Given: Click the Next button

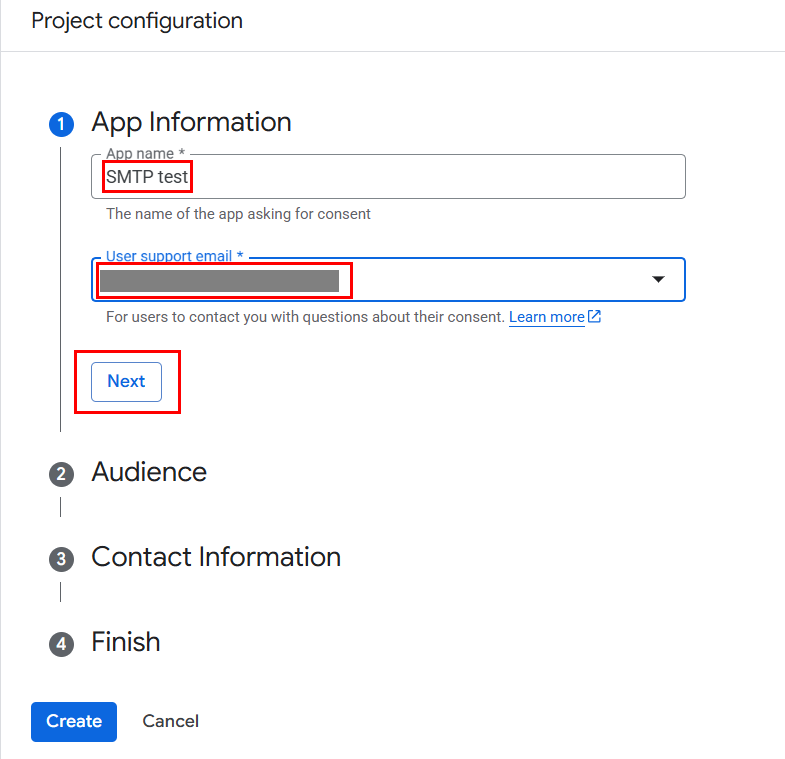Looking at the screenshot, I should [126, 382].
